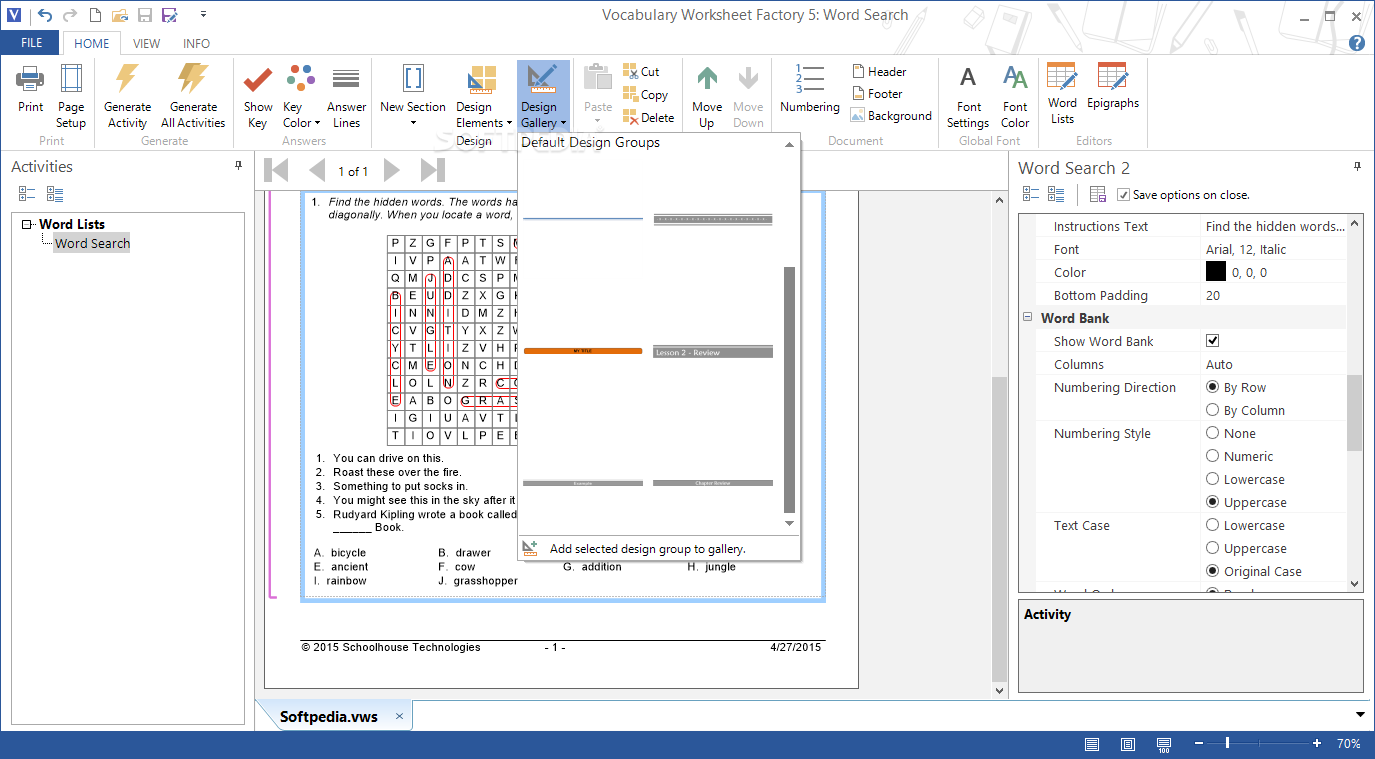Image resolution: width=1375 pixels, height=759 pixels.
Task: Collapse Word Lists tree node
Action: pos(26,224)
